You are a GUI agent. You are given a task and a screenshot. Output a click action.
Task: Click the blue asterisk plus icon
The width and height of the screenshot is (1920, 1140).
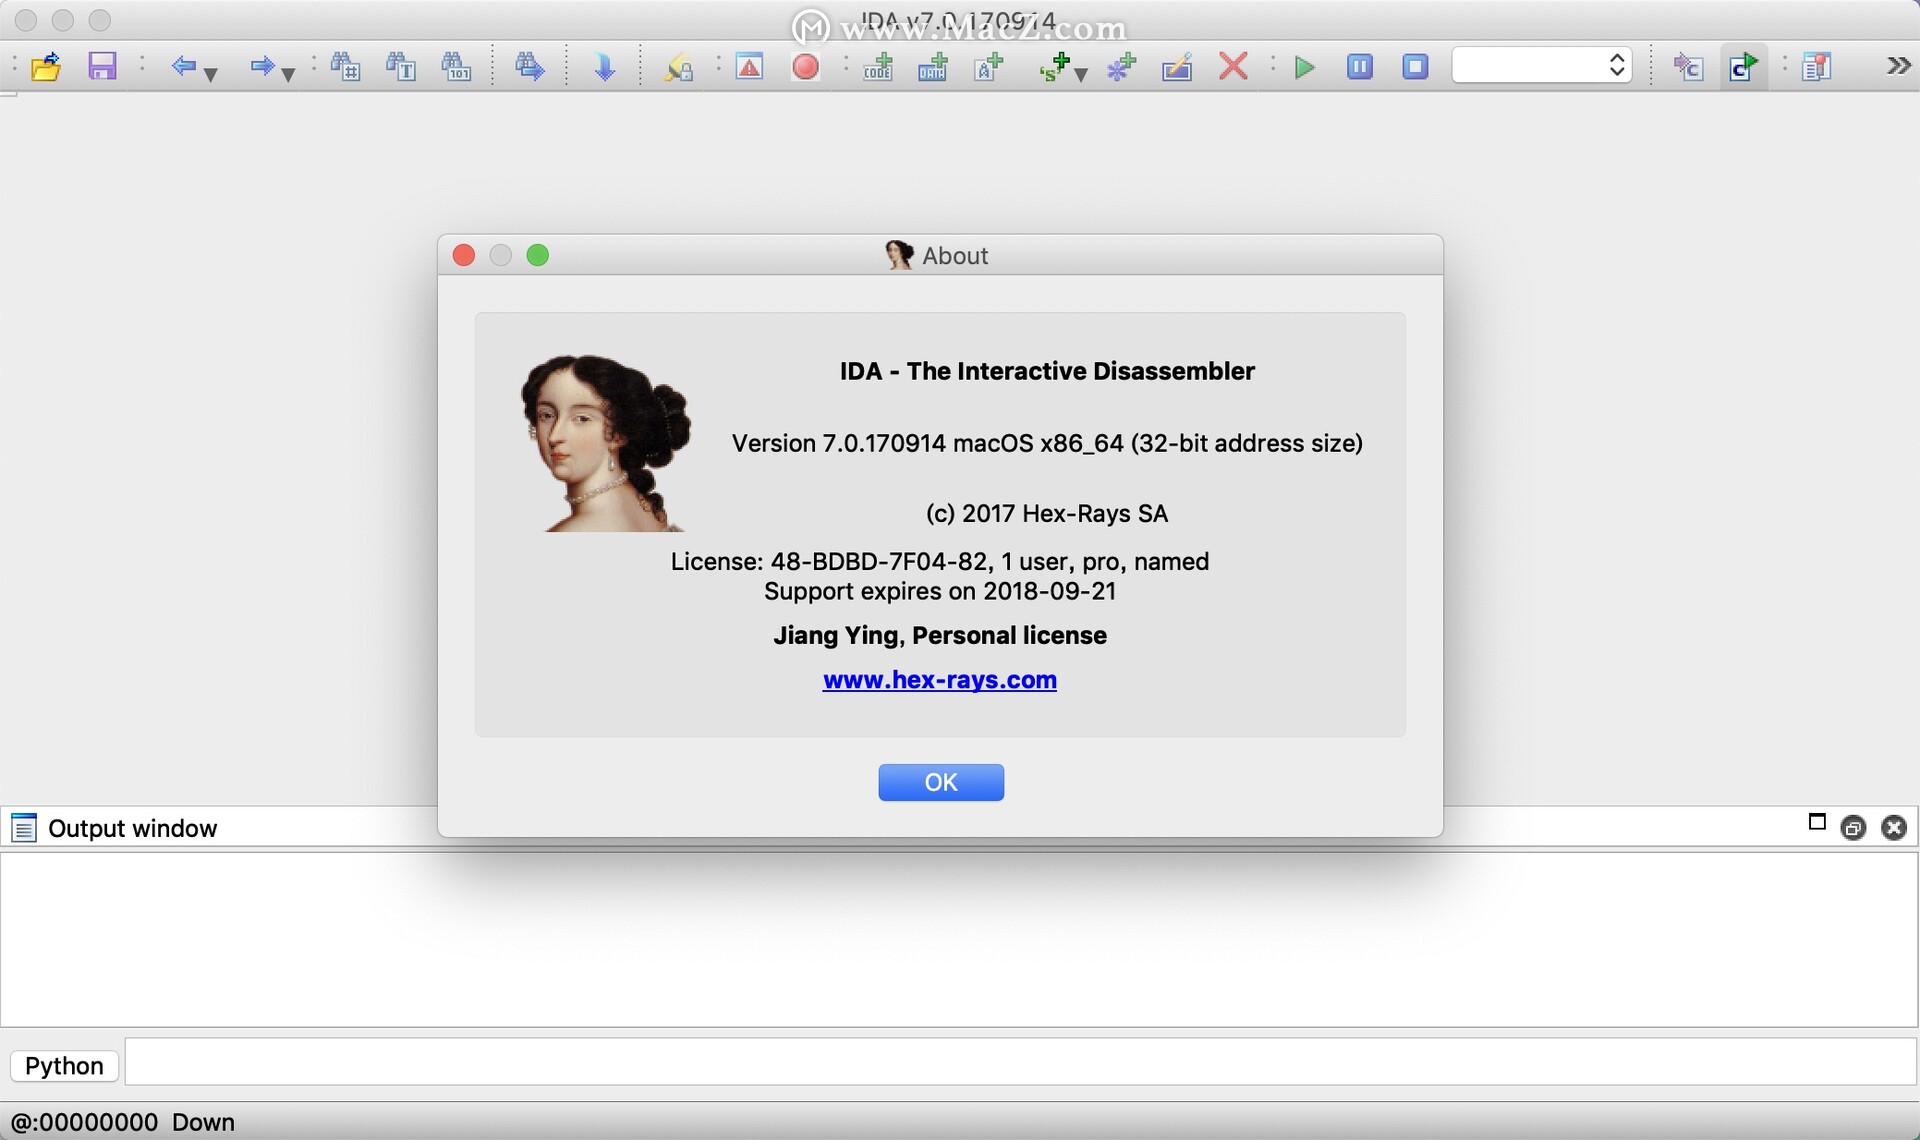tap(1121, 67)
